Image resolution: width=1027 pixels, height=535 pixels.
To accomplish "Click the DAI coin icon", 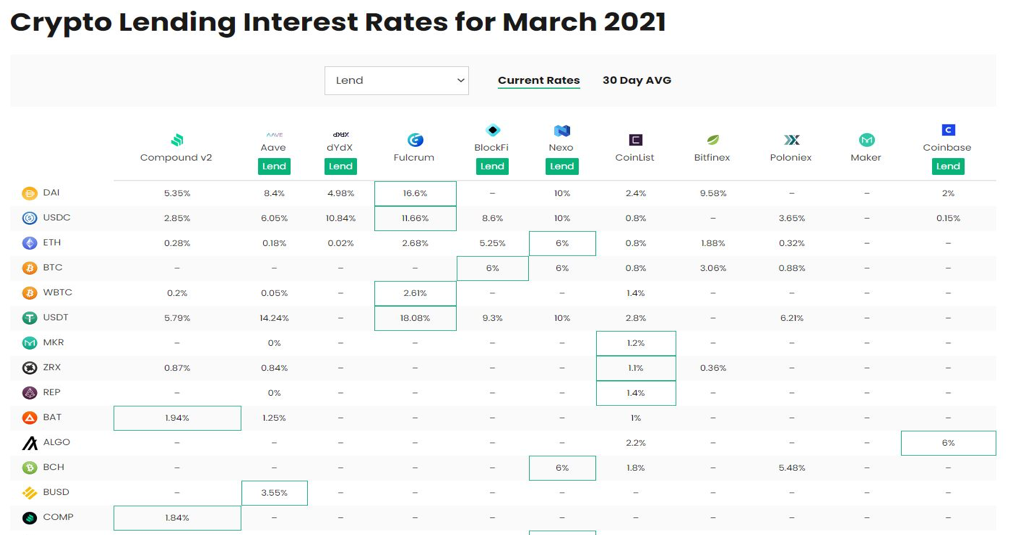I will click(x=29, y=193).
